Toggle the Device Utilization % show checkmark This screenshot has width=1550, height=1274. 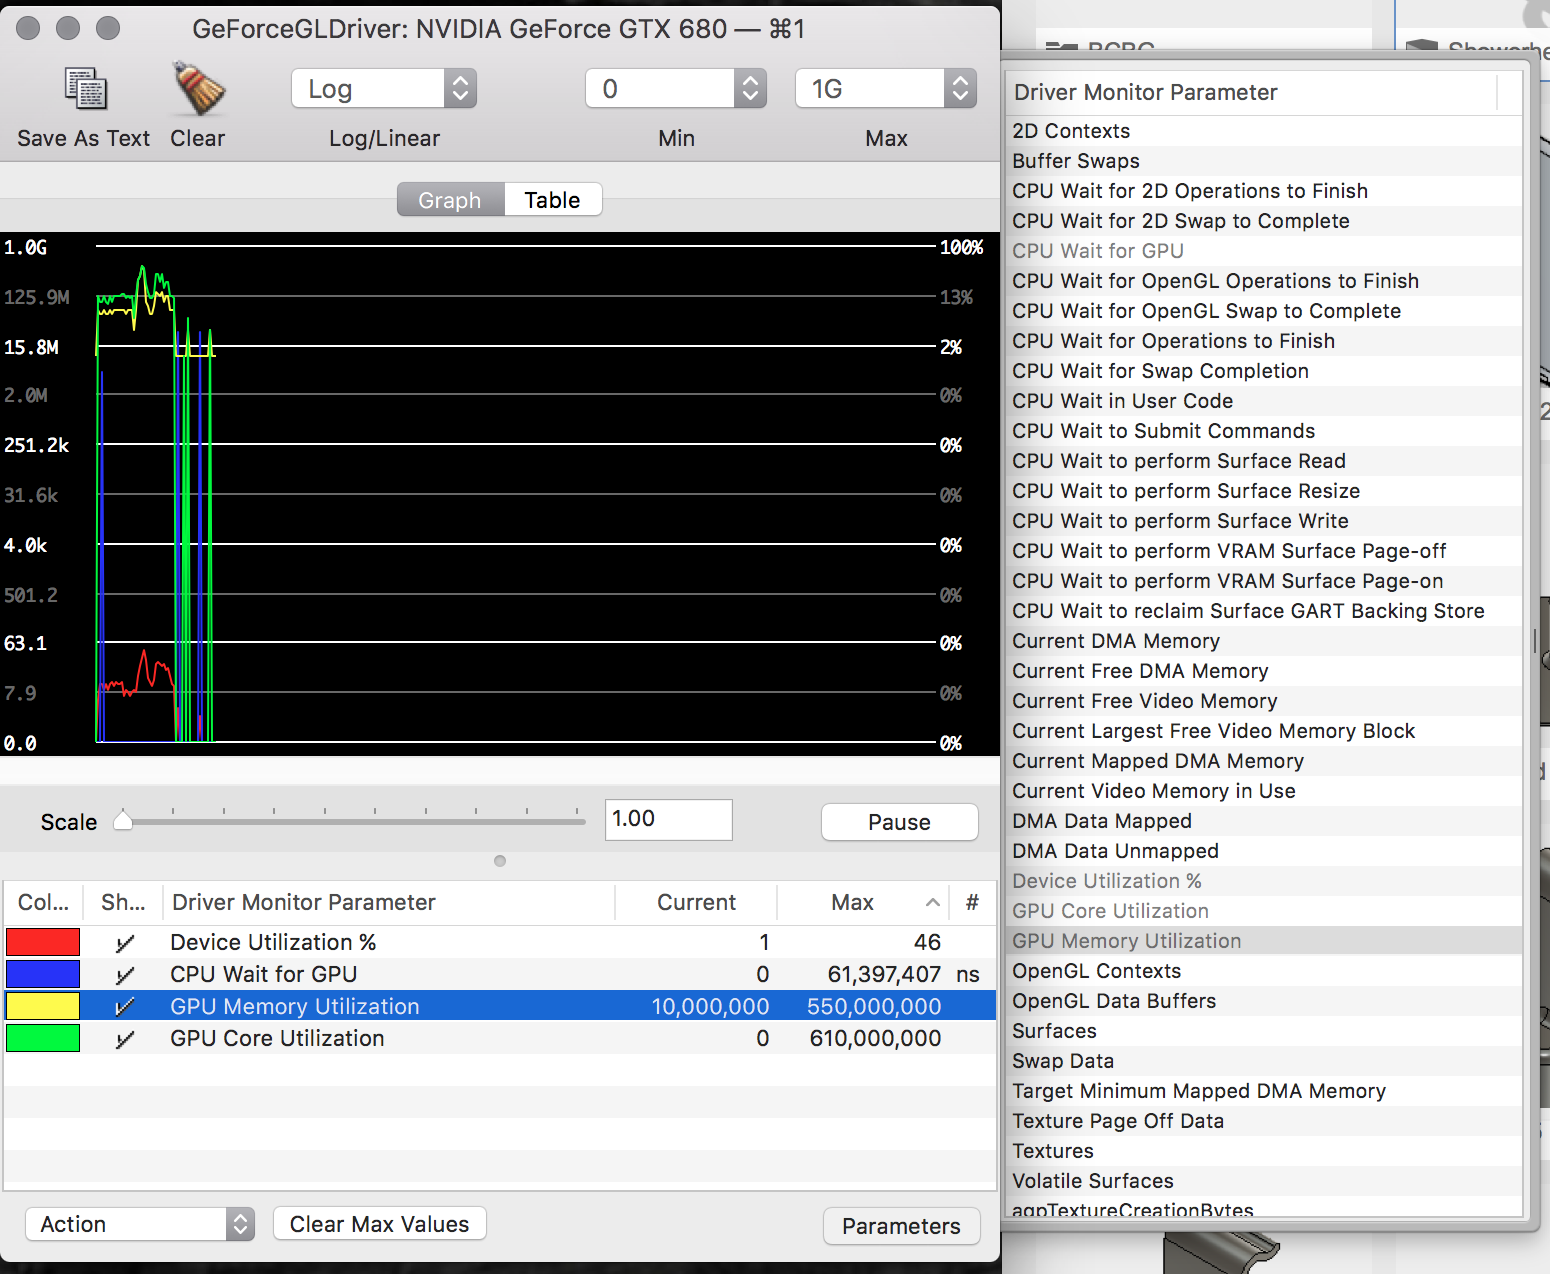(x=125, y=943)
